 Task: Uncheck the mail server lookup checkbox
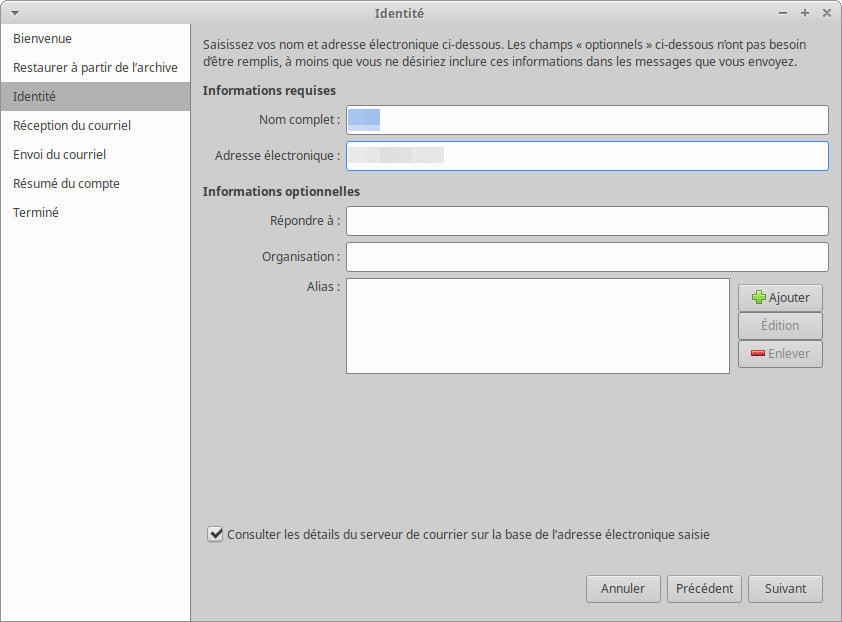tap(215, 534)
